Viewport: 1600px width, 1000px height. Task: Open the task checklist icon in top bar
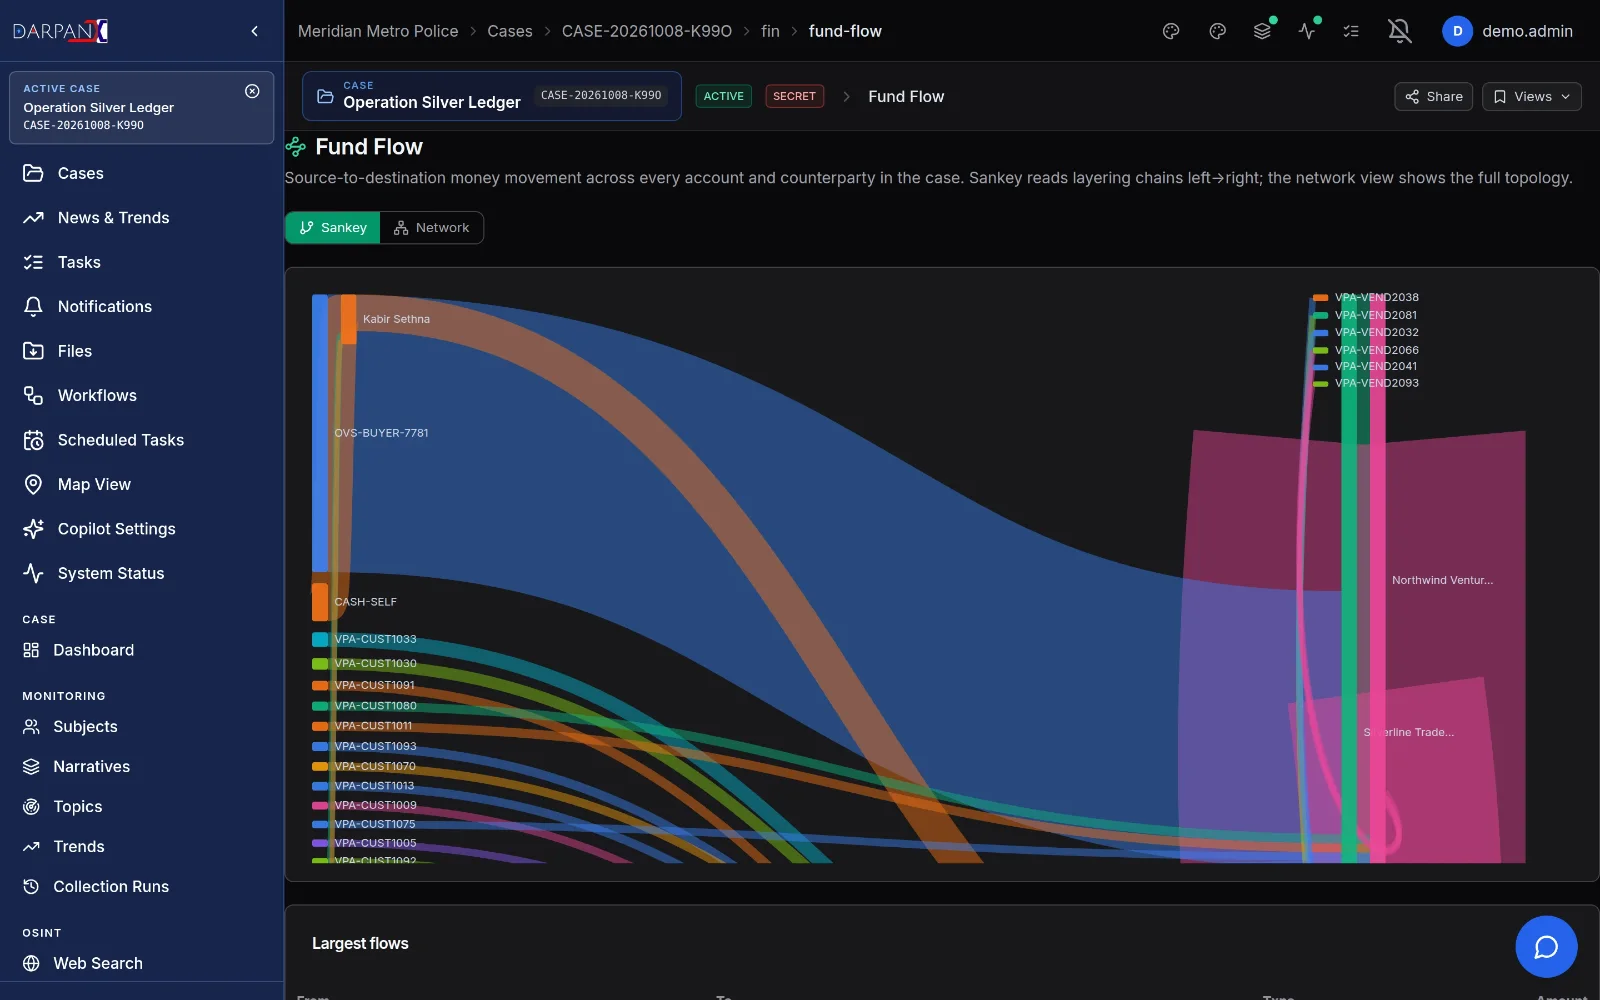click(1351, 31)
